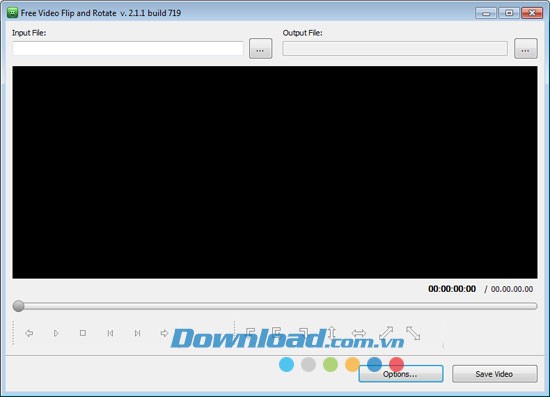Minimize the Free Video Flip and Rotate window
This screenshot has width=550, height=397.
click(485, 13)
